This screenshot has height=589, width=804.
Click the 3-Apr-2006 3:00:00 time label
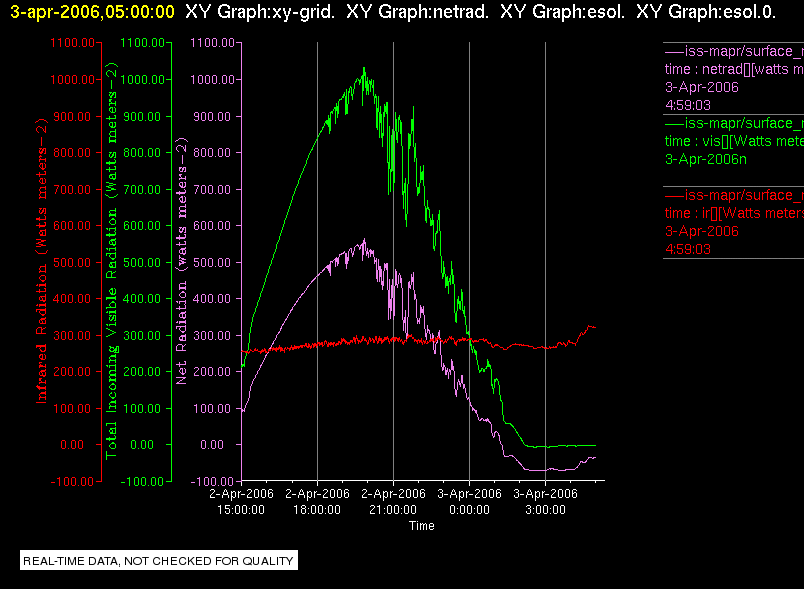point(545,501)
